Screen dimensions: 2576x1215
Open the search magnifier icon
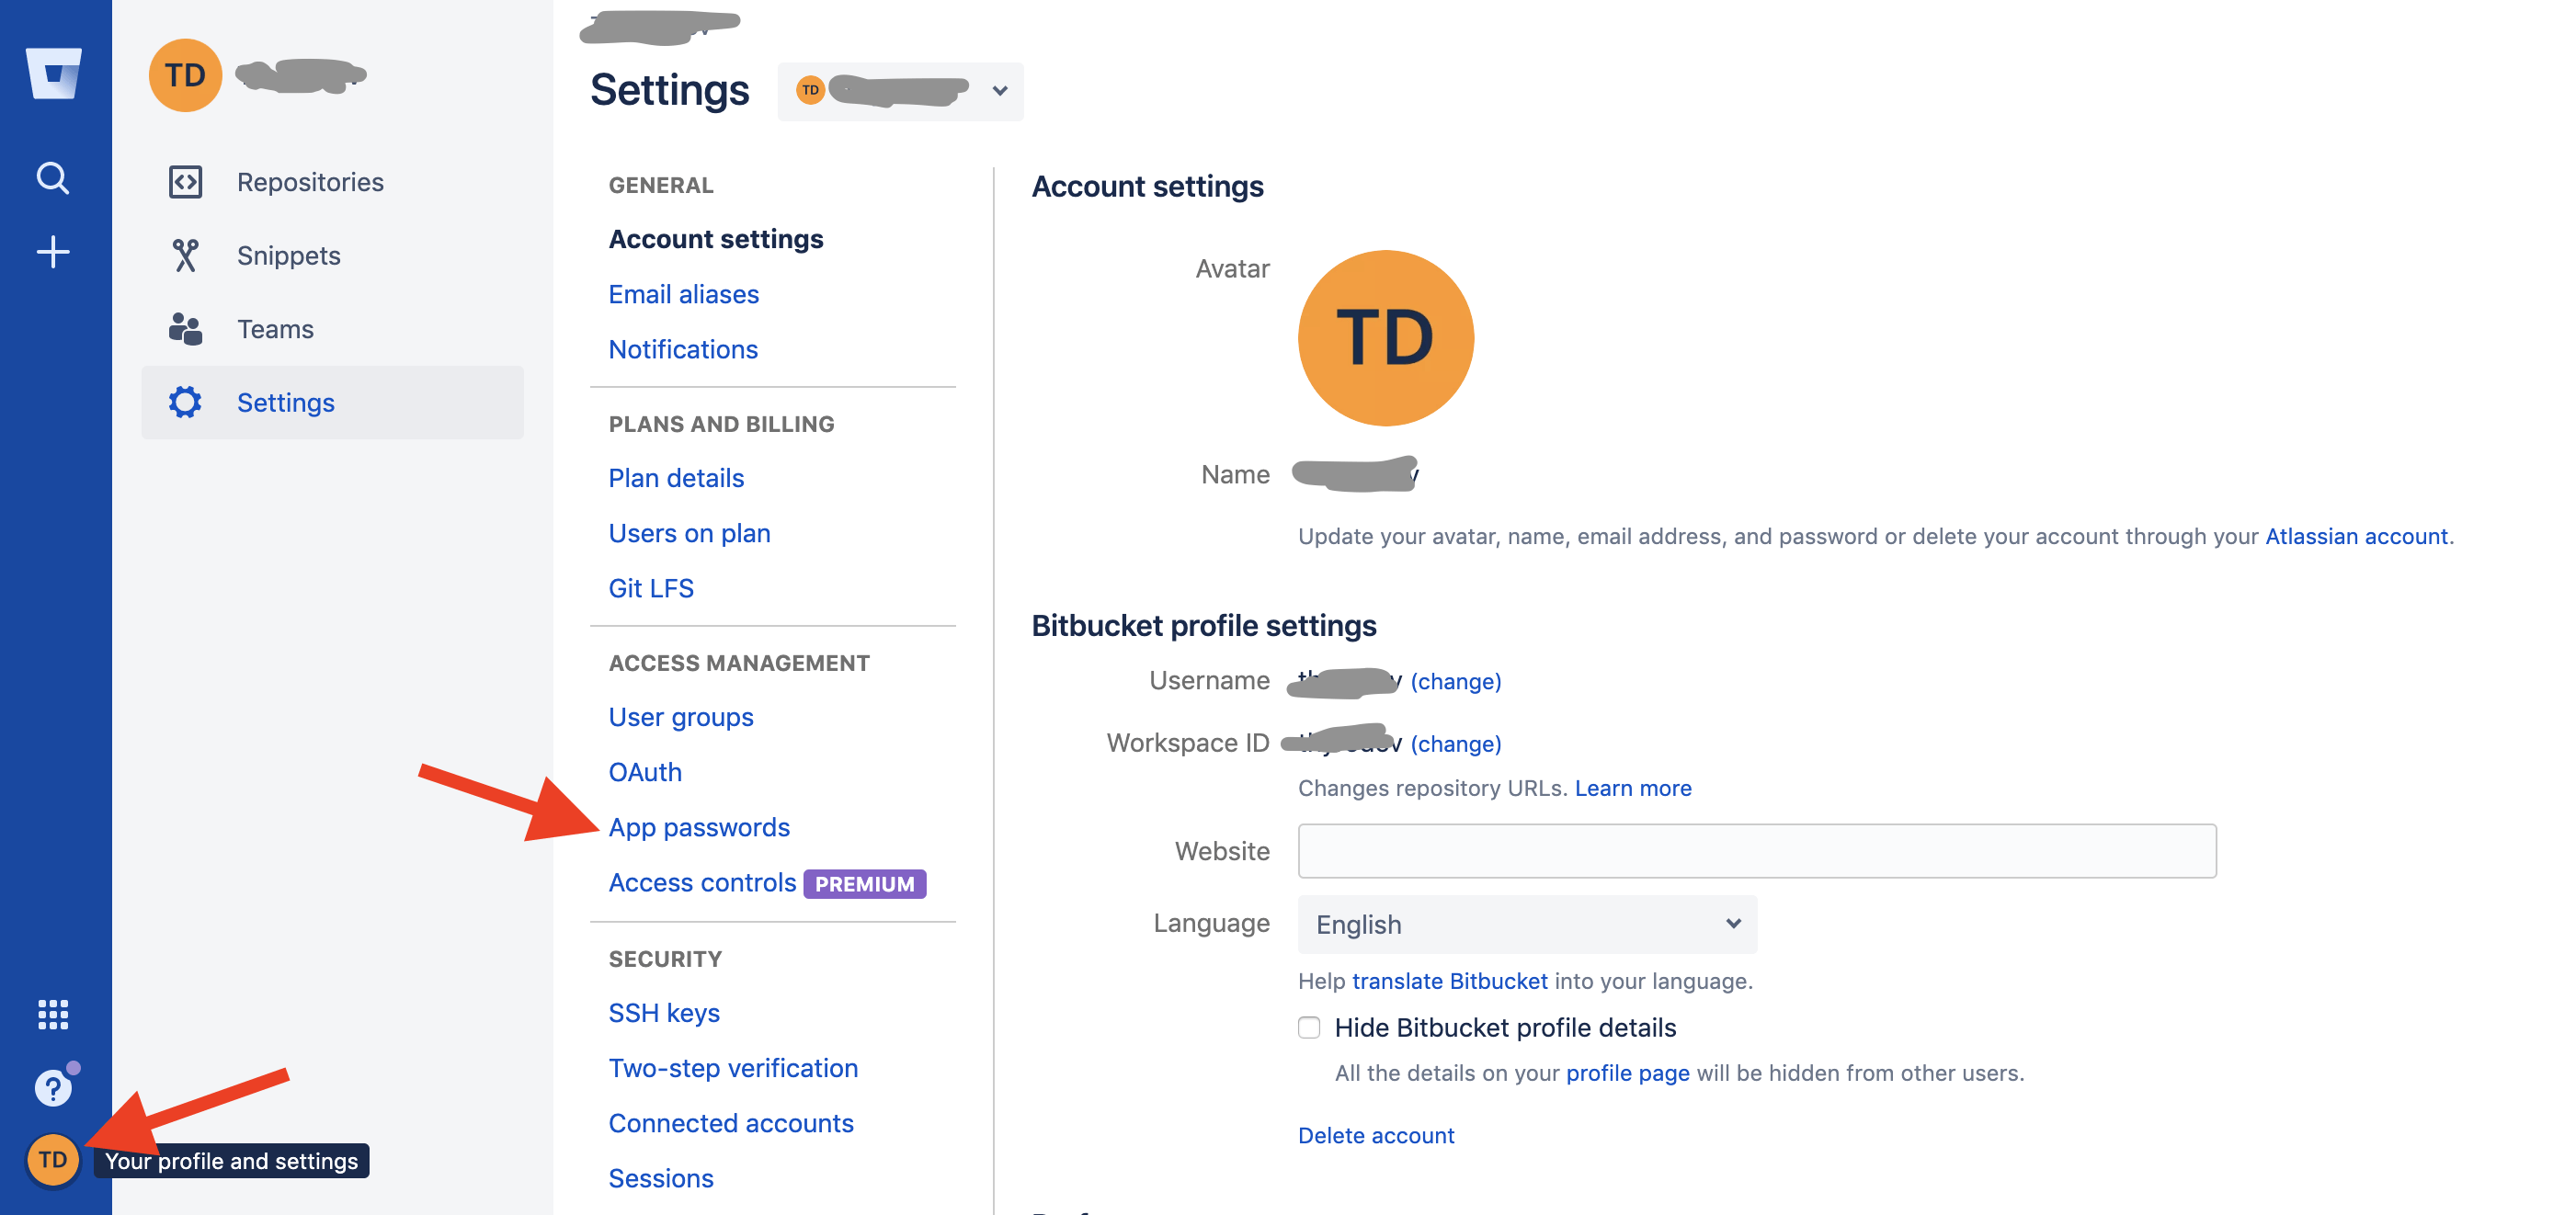click(x=53, y=178)
